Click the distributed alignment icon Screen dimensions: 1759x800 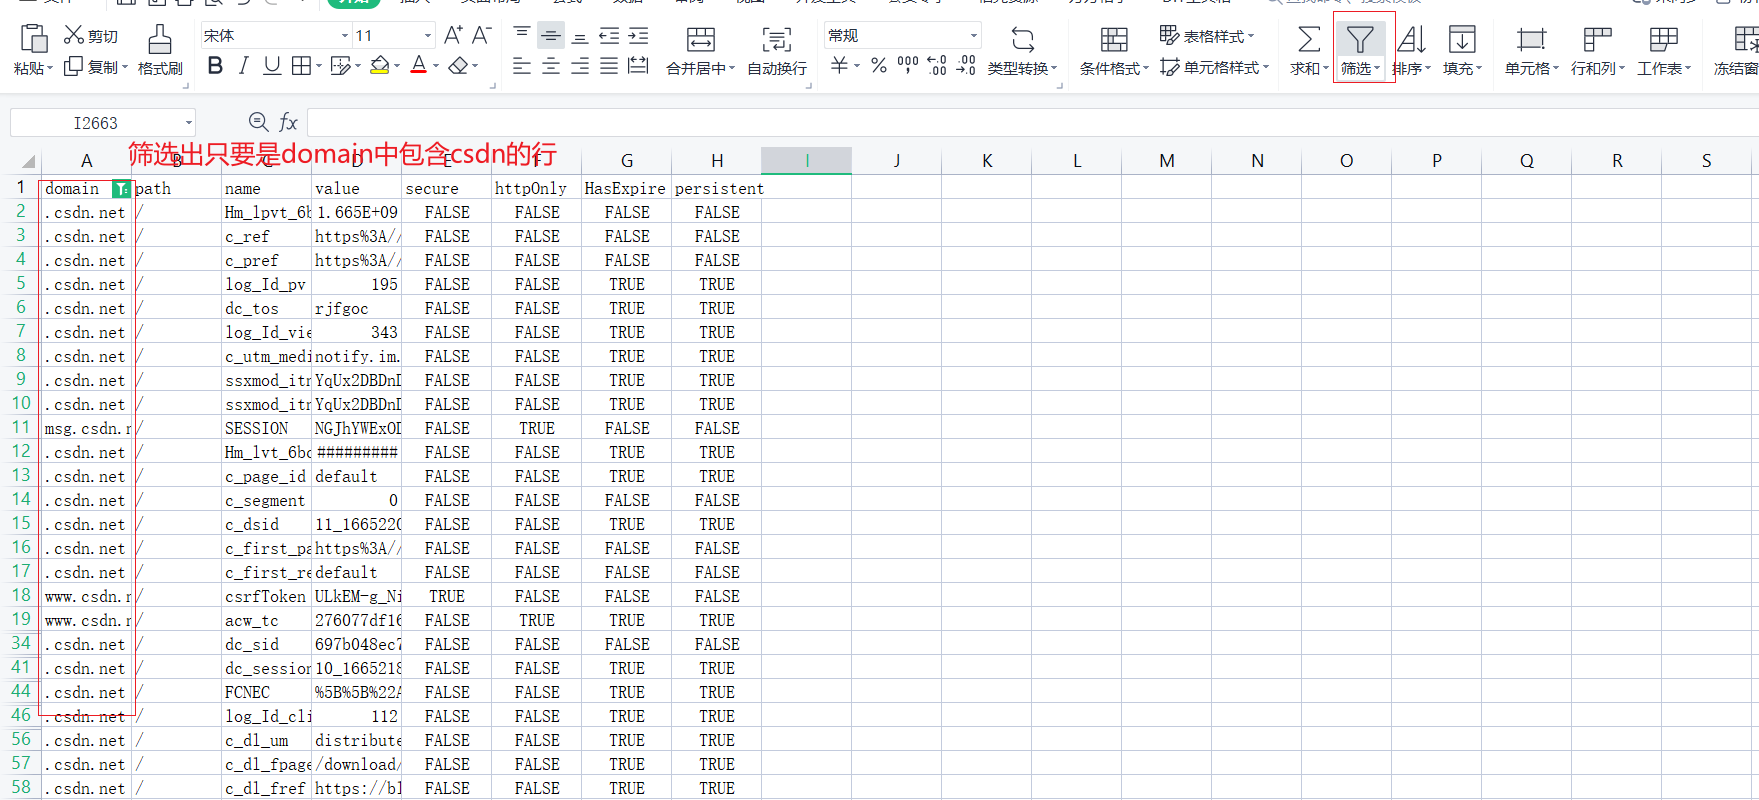[638, 66]
